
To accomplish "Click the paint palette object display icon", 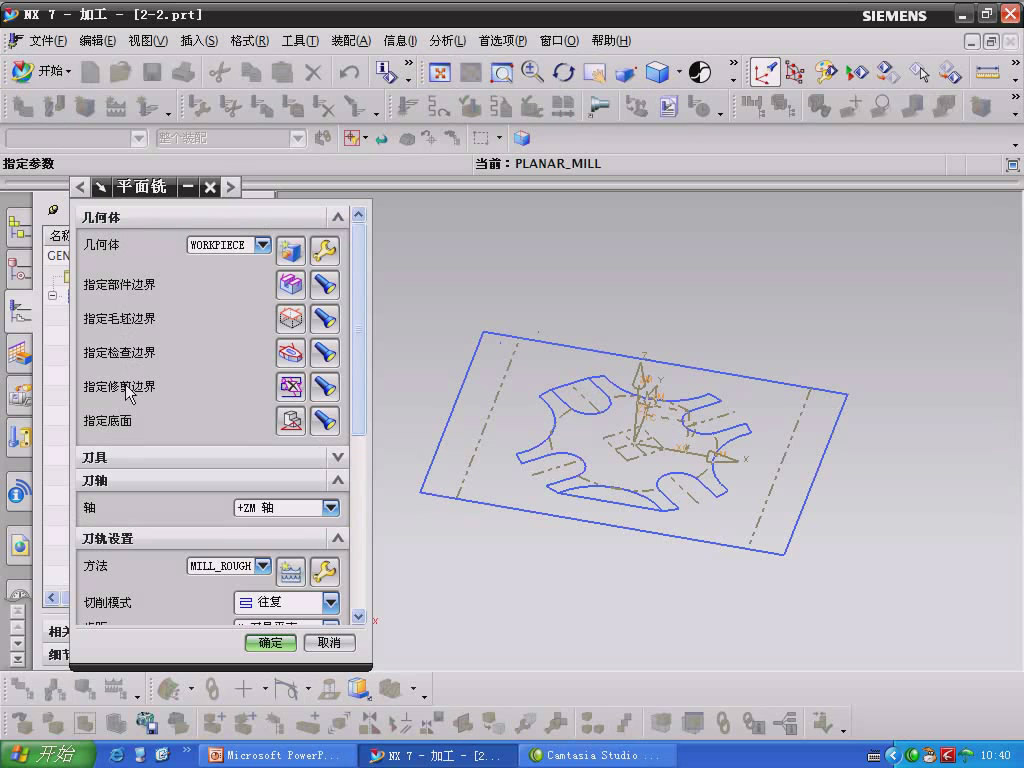I will [825, 72].
